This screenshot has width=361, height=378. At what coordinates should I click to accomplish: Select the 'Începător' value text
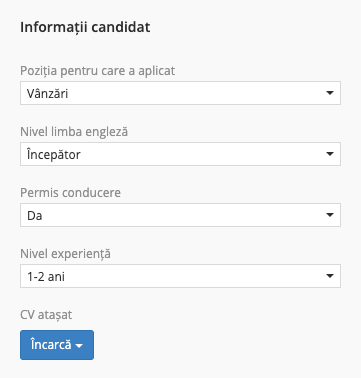click(x=54, y=155)
